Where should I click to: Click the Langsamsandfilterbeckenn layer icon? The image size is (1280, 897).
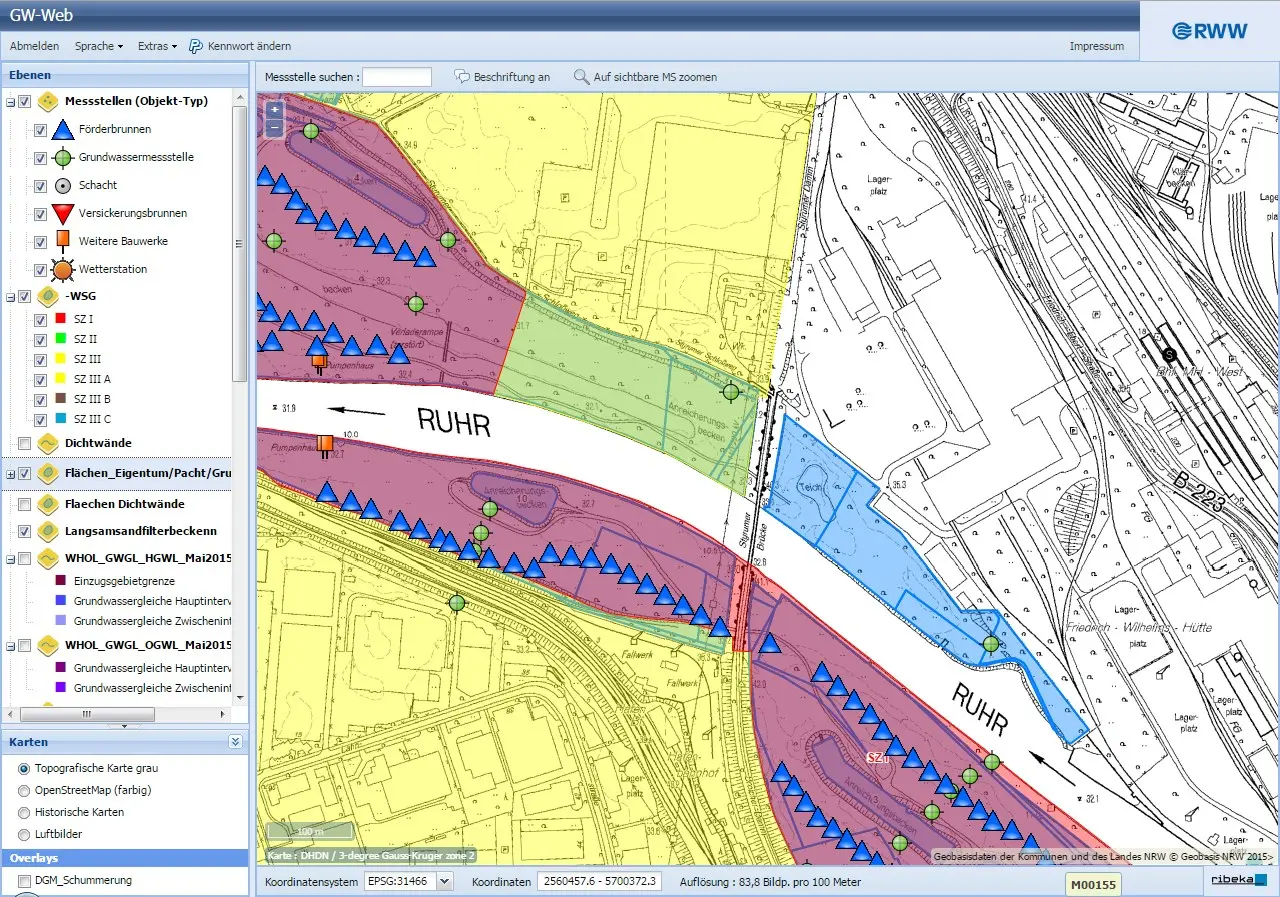point(47,531)
